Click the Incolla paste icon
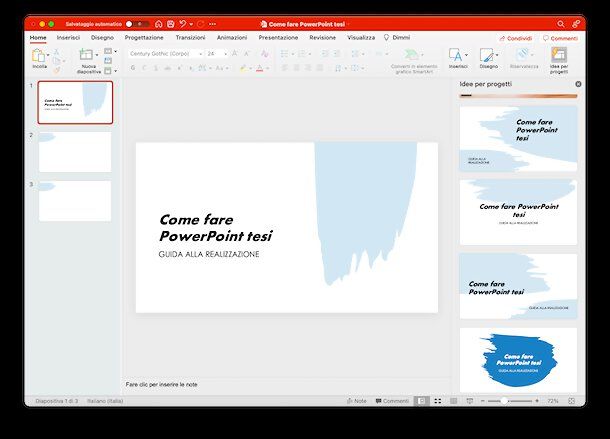Image resolution: width=610 pixels, height=439 pixels. (39, 56)
